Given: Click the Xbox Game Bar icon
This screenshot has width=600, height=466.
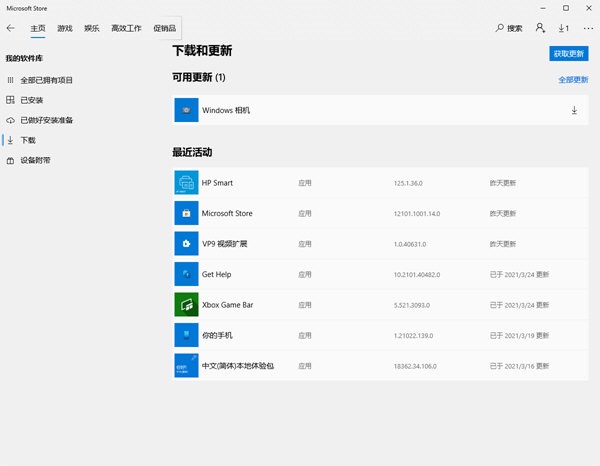Looking at the screenshot, I should coord(187,304).
